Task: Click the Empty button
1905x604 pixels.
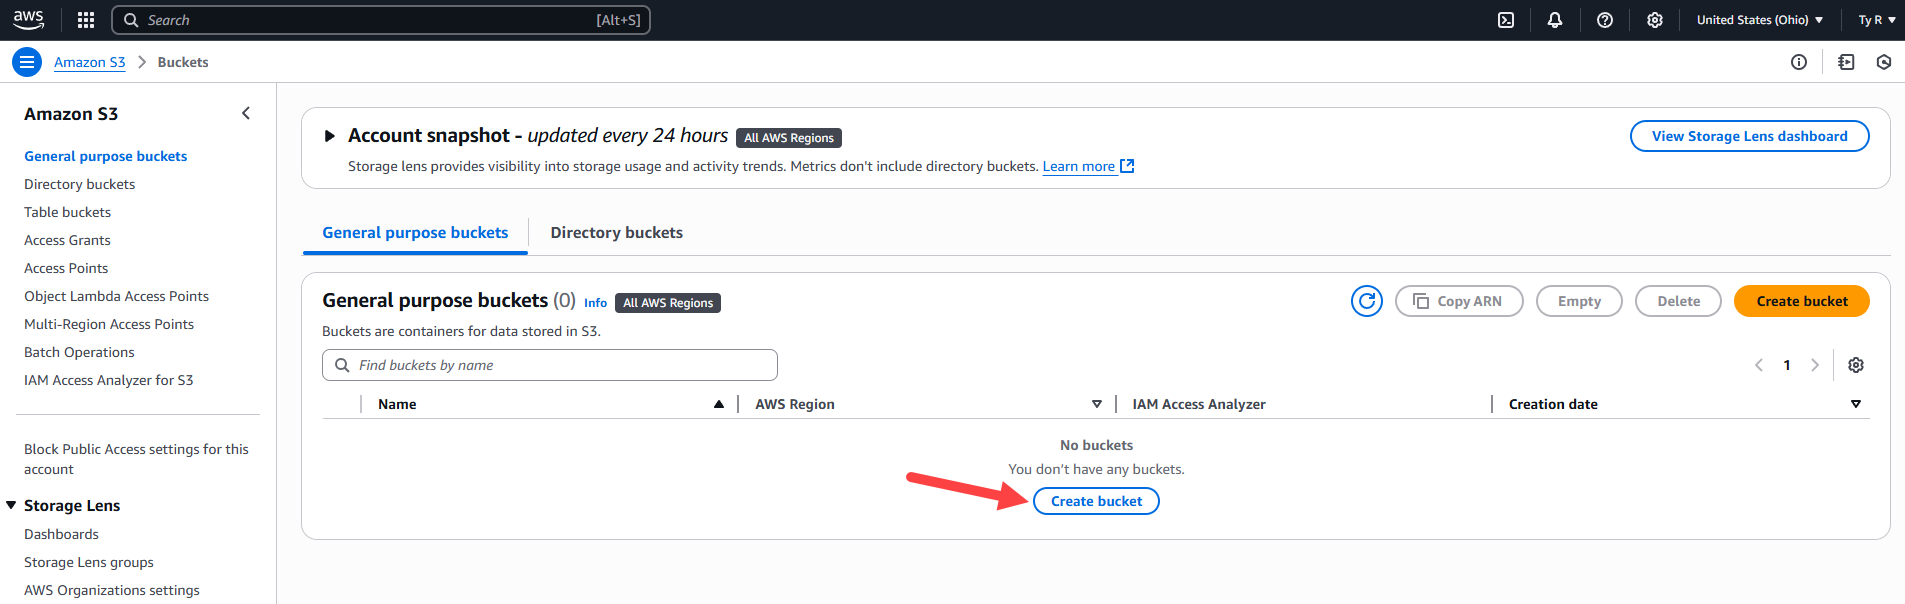Action: (1579, 301)
